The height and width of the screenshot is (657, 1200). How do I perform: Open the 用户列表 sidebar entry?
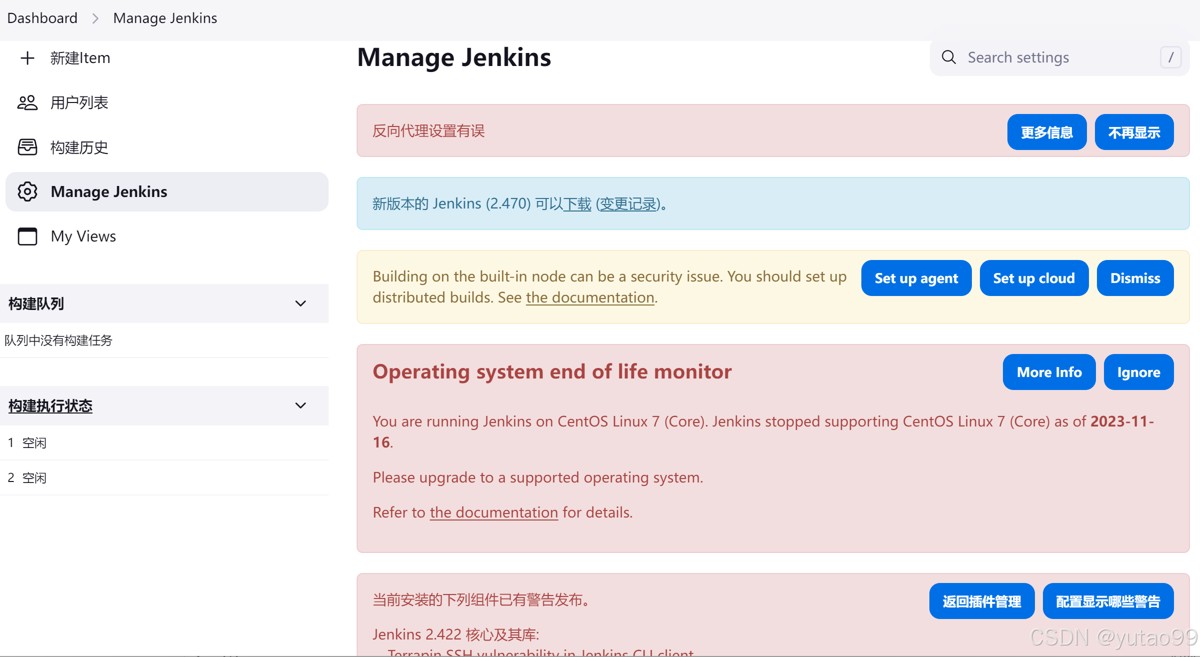(167, 103)
